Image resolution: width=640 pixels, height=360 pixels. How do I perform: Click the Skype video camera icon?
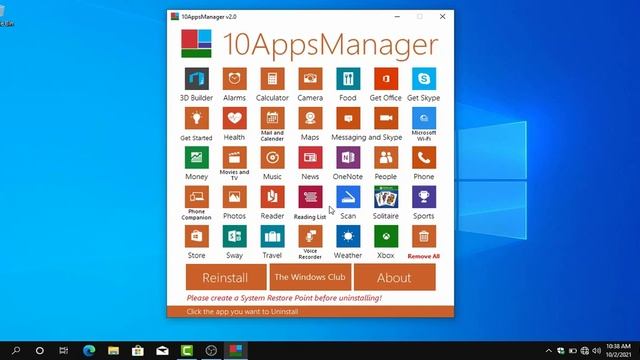click(x=386, y=118)
